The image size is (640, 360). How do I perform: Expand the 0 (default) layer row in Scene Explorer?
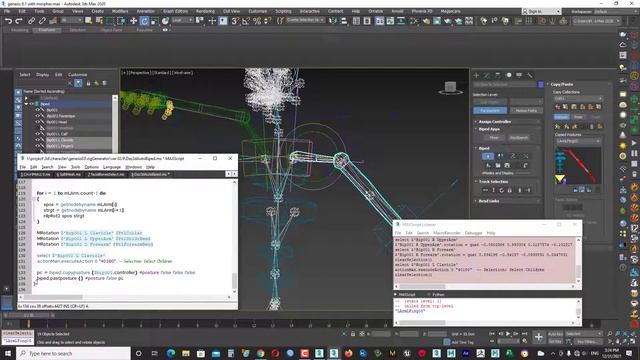click(27, 98)
